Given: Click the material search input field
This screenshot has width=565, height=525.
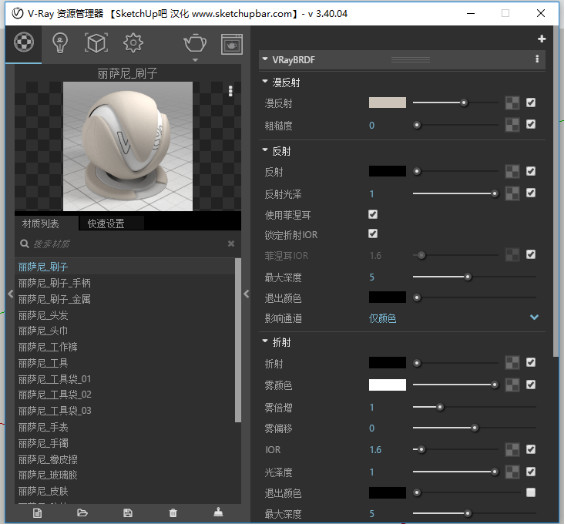Looking at the screenshot, I should coord(129,244).
